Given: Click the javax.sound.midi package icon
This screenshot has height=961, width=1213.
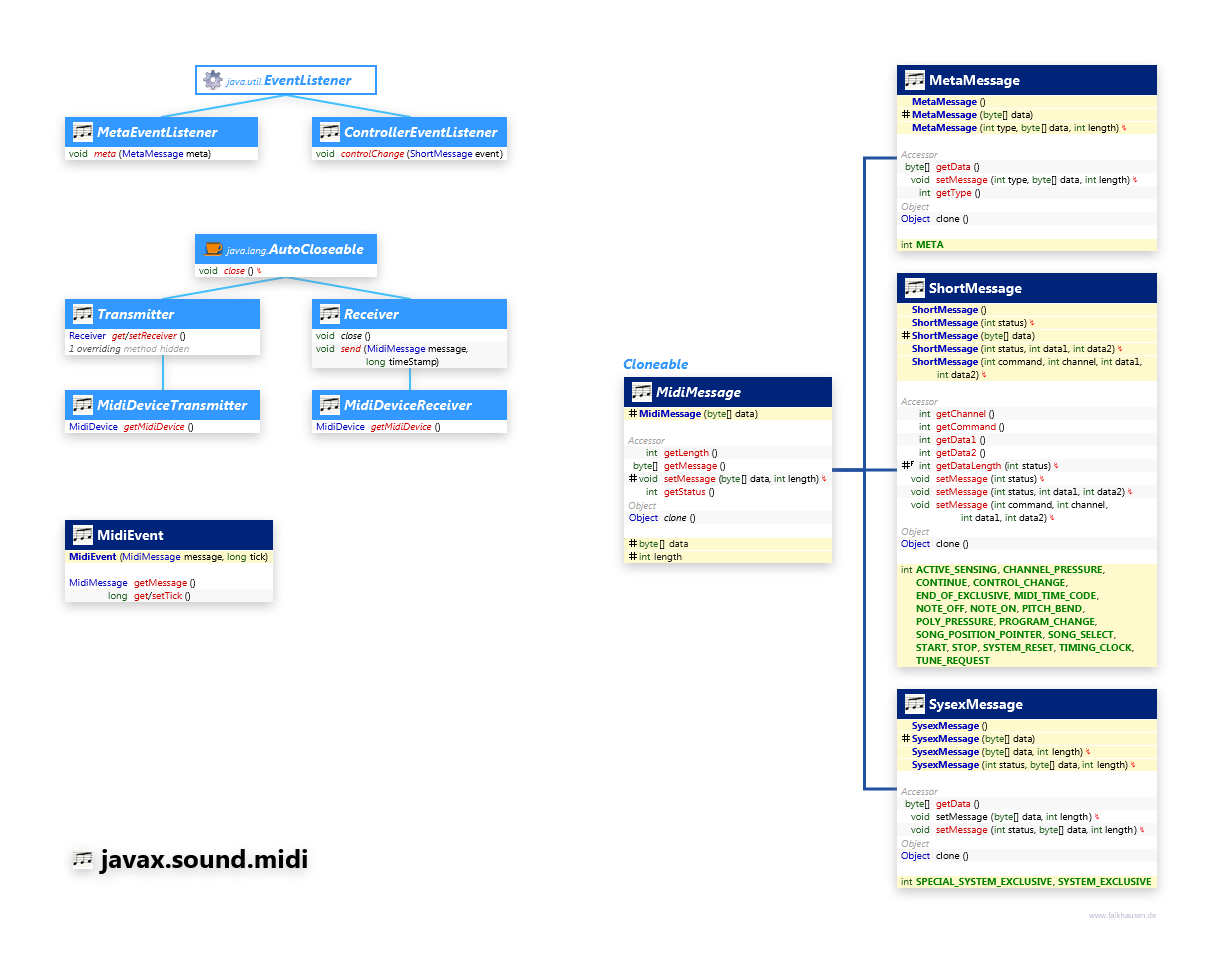Looking at the screenshot, I should (x=83, y=860).
